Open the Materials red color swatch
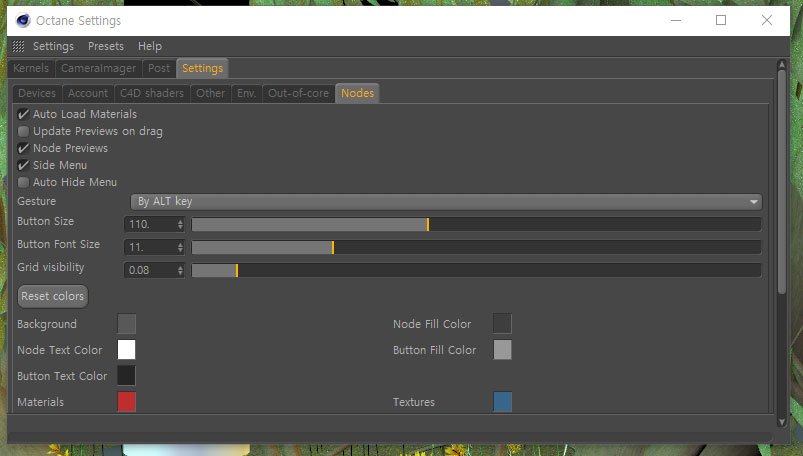The image size is (803, 456). click(x=126, y=402)
